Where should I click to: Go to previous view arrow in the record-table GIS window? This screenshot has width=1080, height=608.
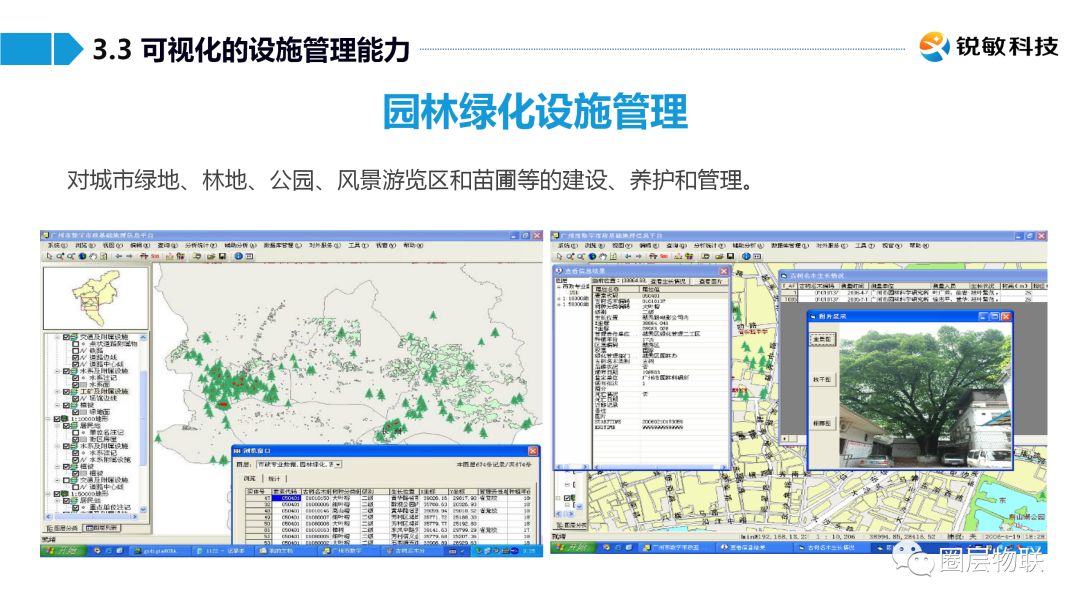coord(118,256)
